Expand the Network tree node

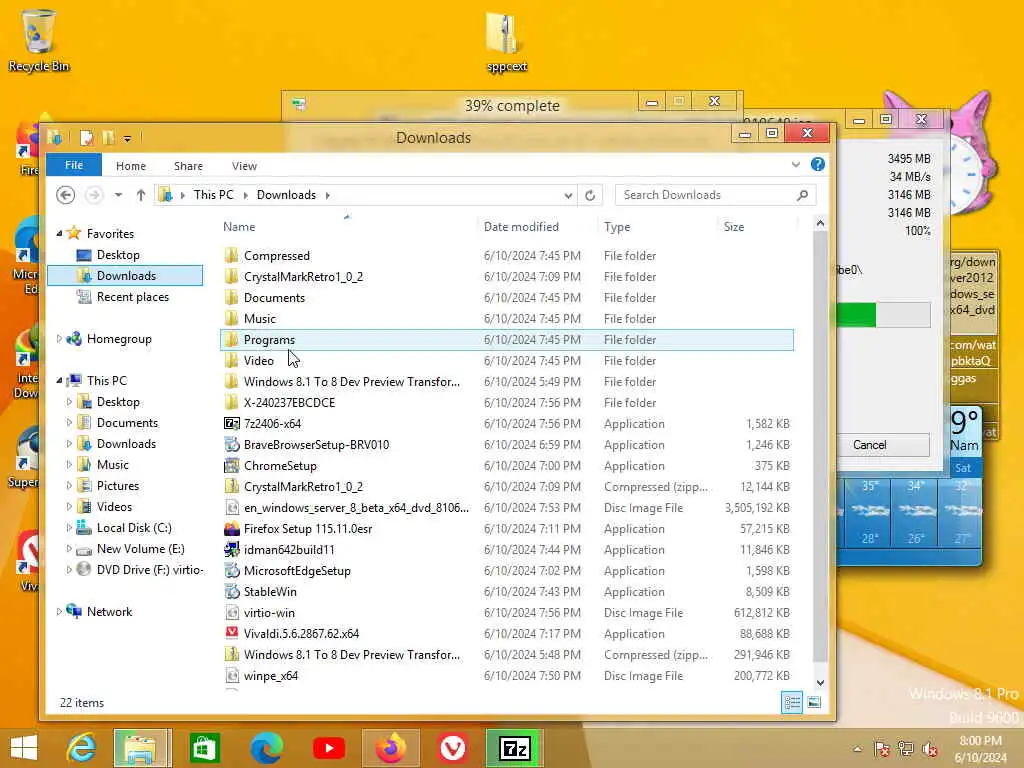tap(59, 611)
